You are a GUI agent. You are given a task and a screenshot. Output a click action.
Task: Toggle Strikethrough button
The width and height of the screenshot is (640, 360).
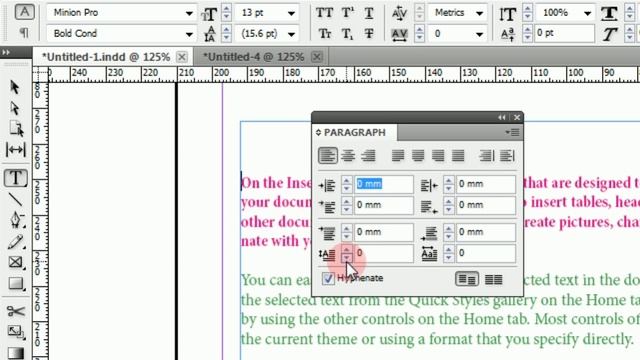pyautogui.click(x=369, y=33)
